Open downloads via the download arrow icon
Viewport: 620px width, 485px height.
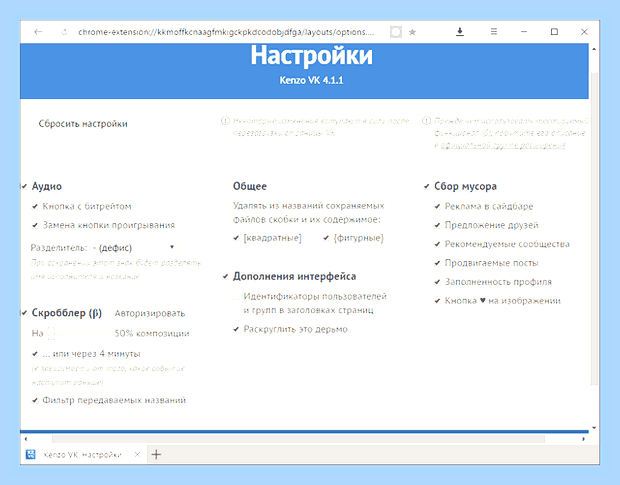point(459,32)
